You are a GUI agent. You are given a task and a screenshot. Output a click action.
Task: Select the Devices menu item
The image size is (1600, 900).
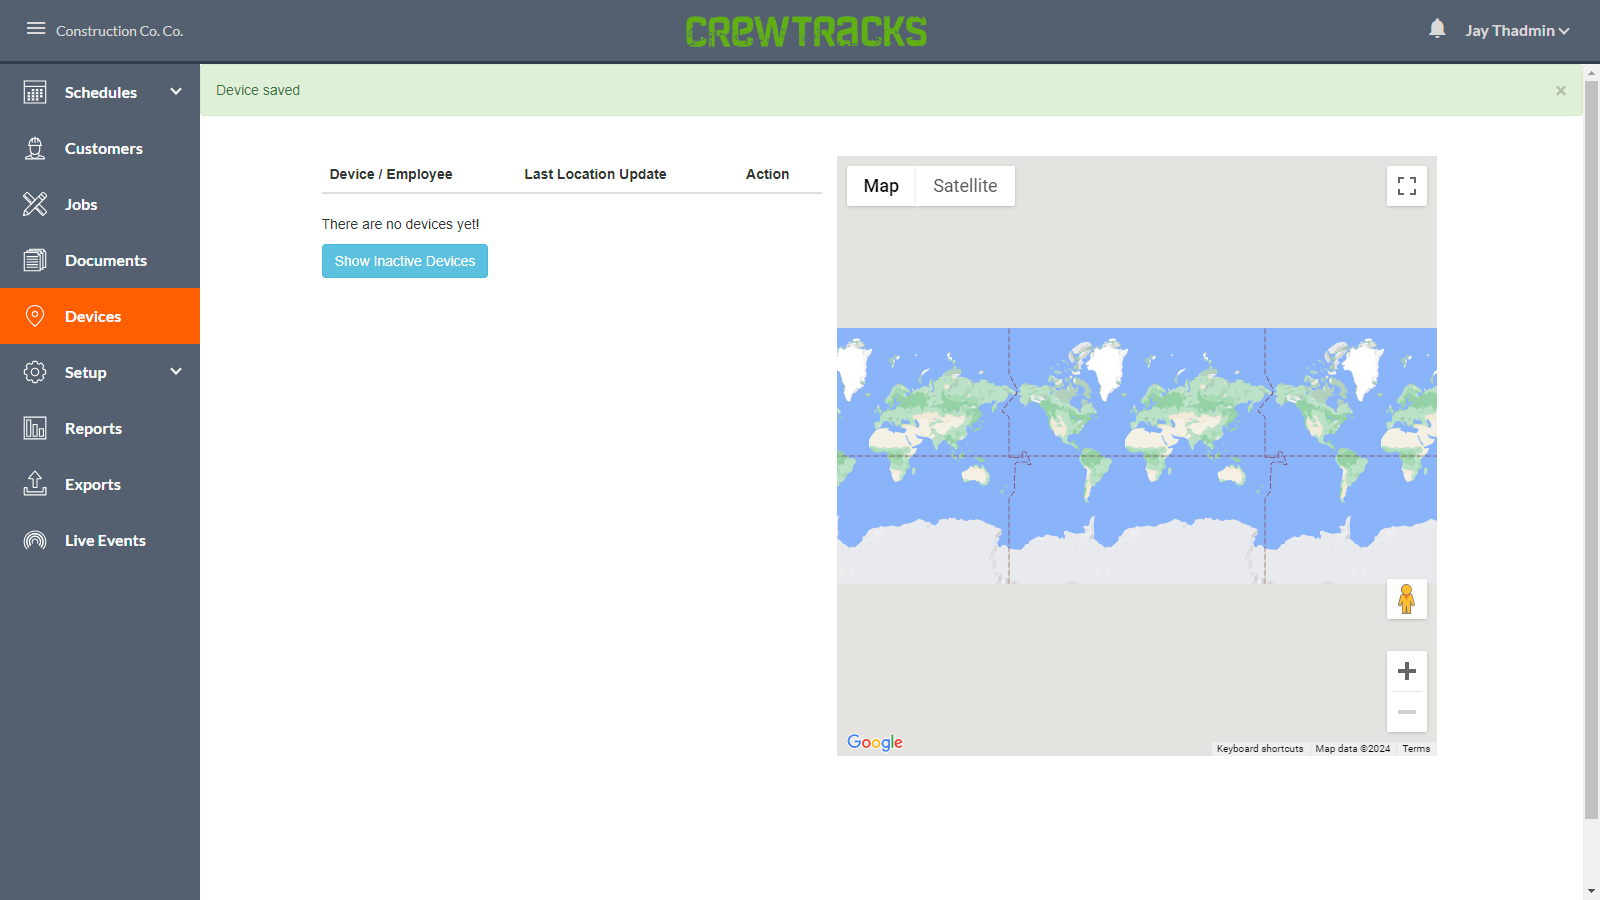[x=100, y=316]
